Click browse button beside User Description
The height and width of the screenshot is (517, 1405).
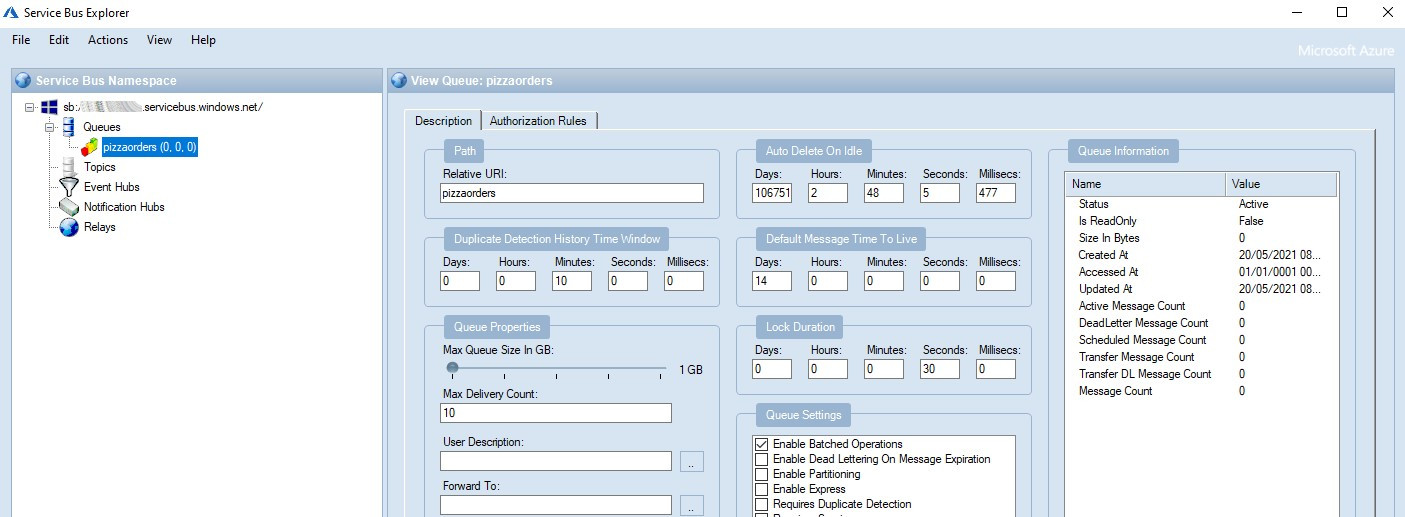[x=691, y=461]
